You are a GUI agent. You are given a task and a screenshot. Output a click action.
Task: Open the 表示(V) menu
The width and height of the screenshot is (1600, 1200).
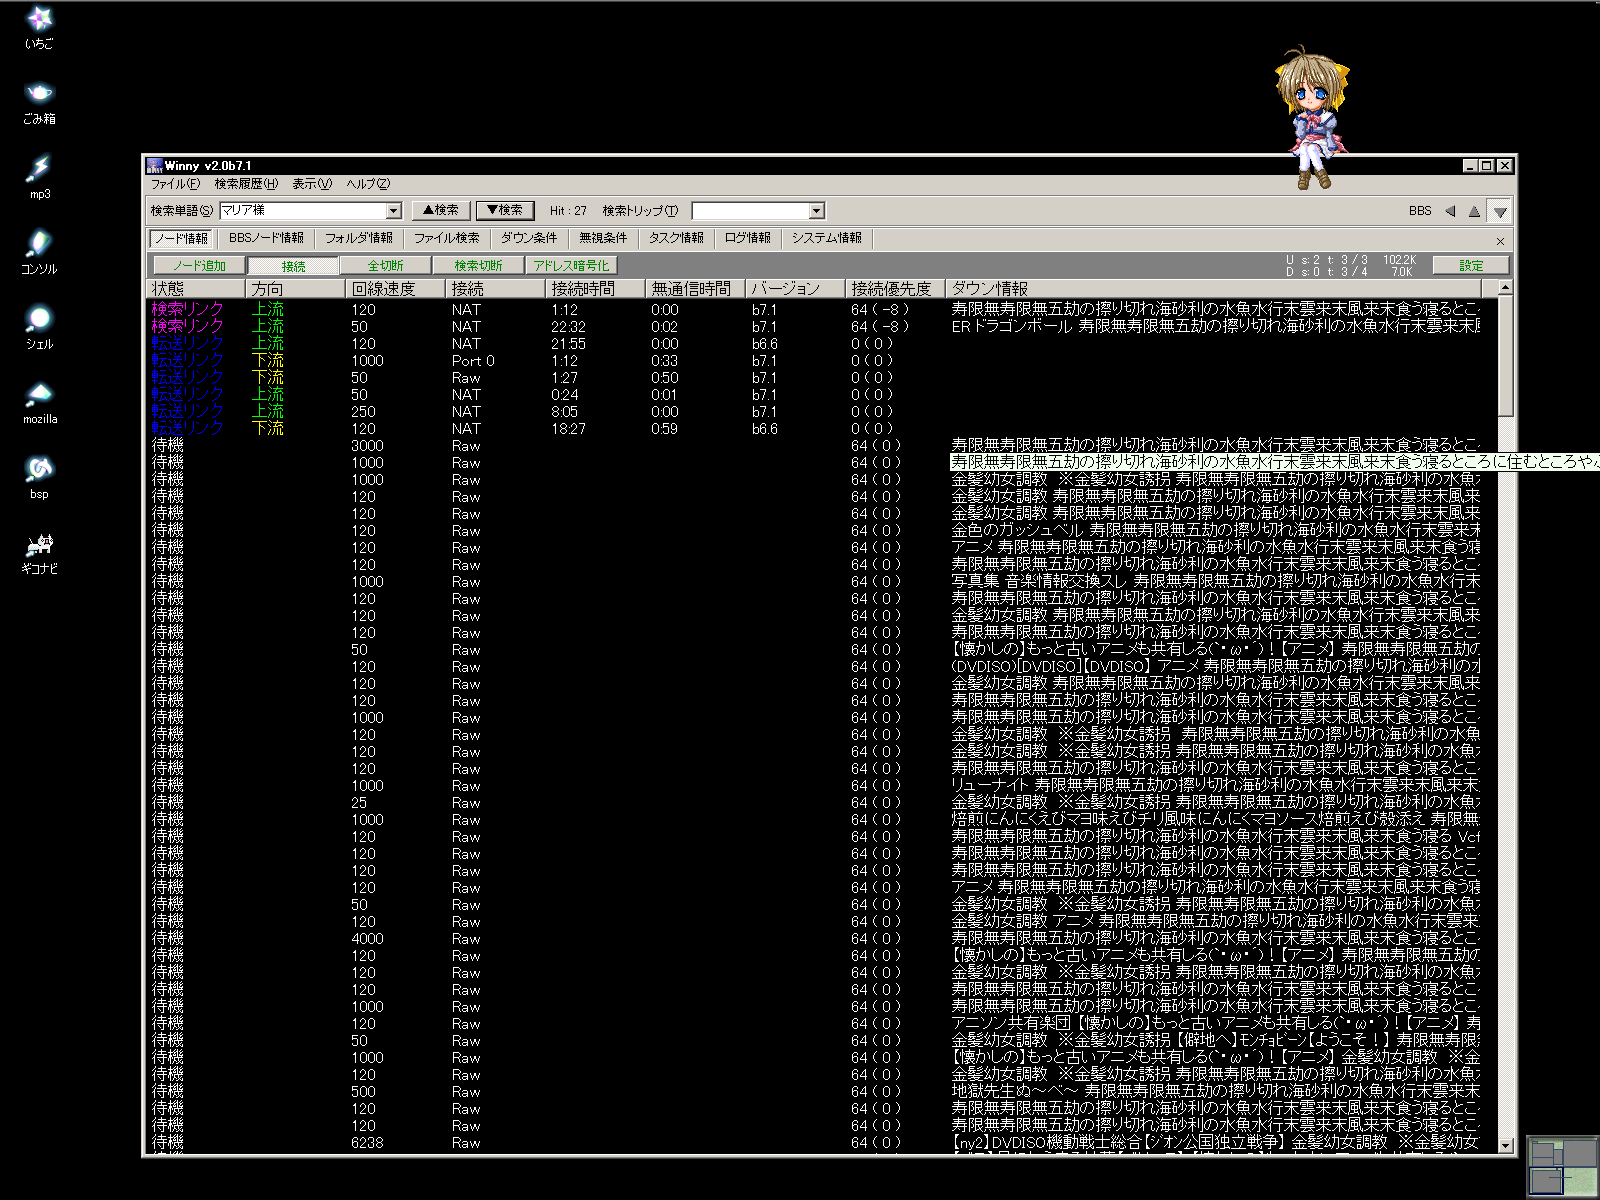pos(312,184)
